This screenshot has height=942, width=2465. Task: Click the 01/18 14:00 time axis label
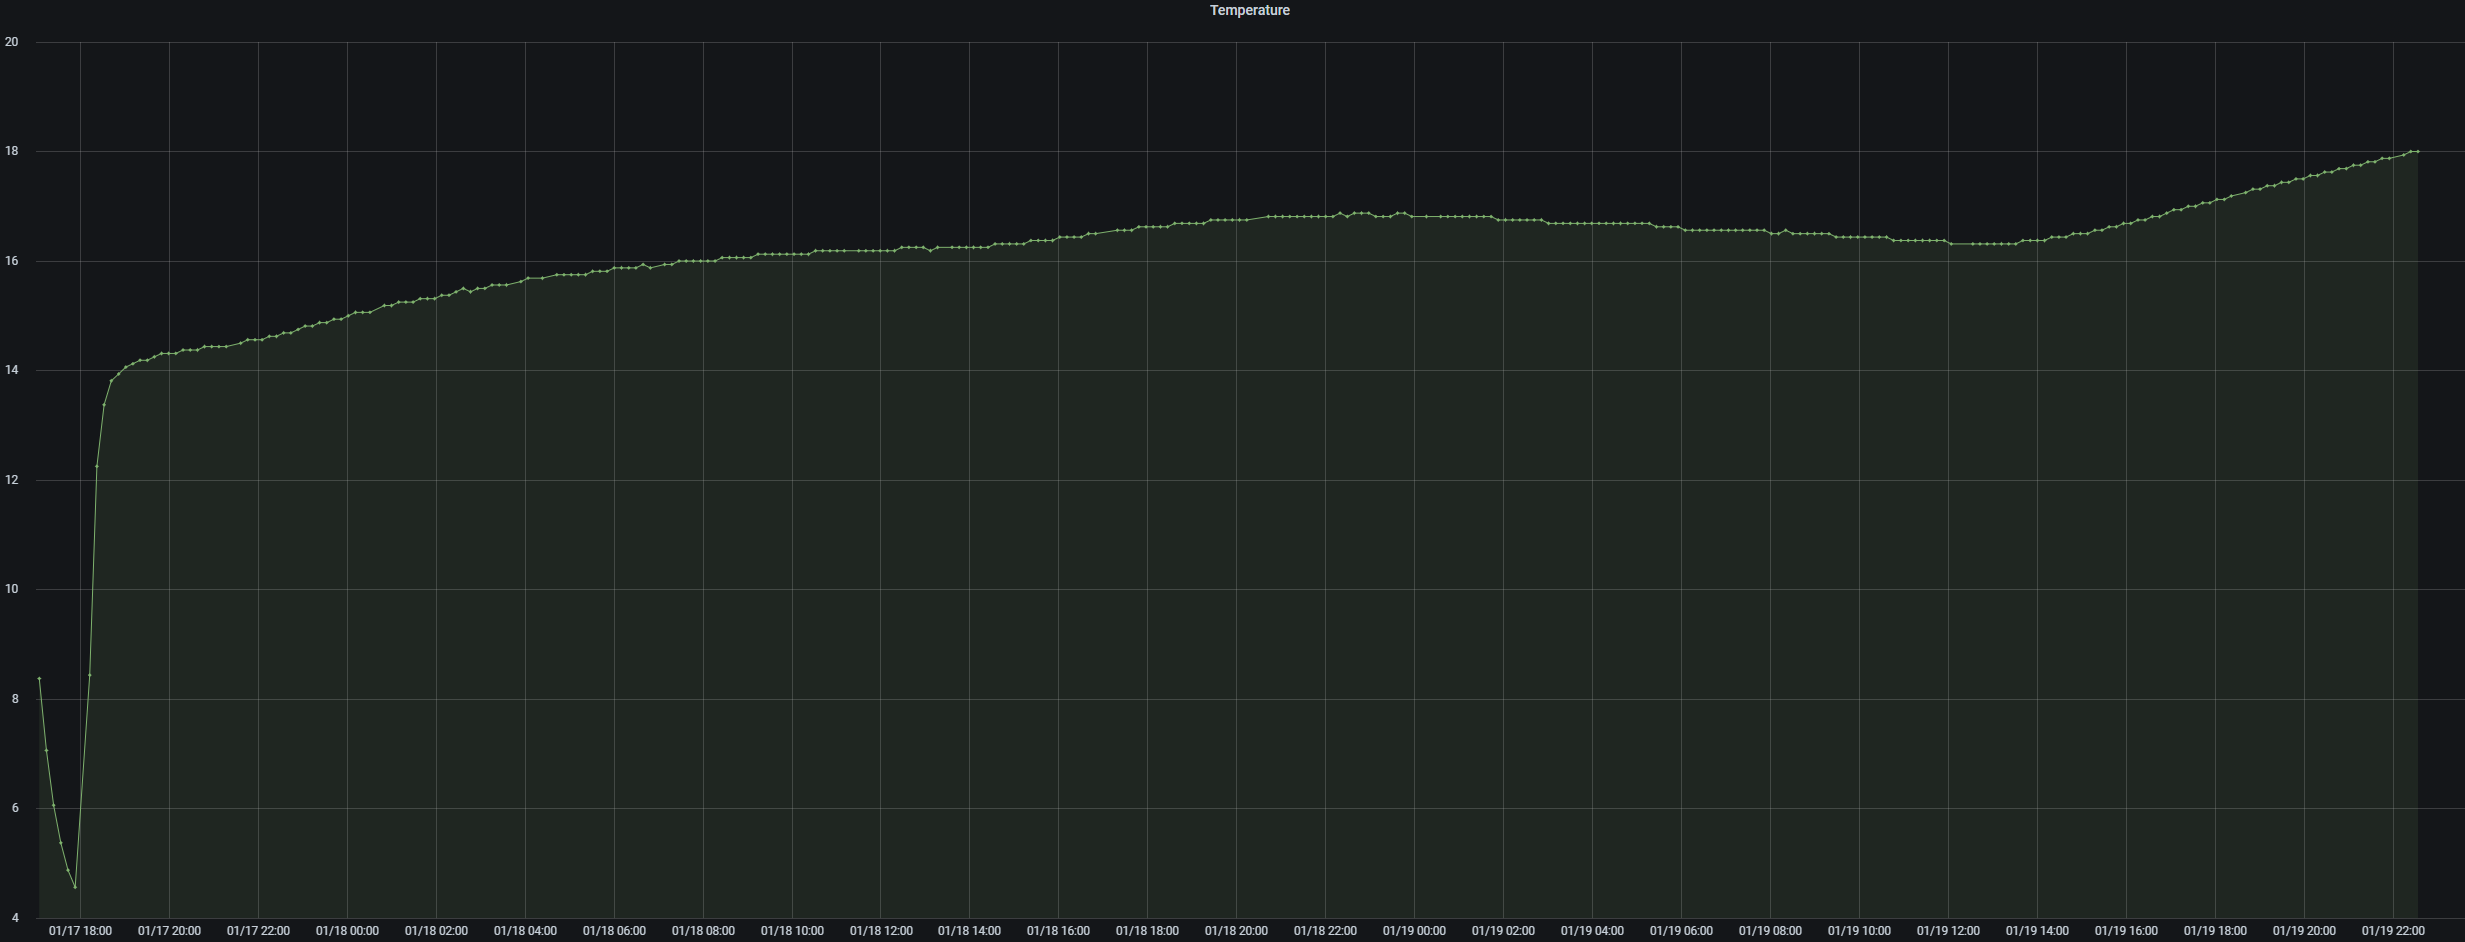click(969, 931)
